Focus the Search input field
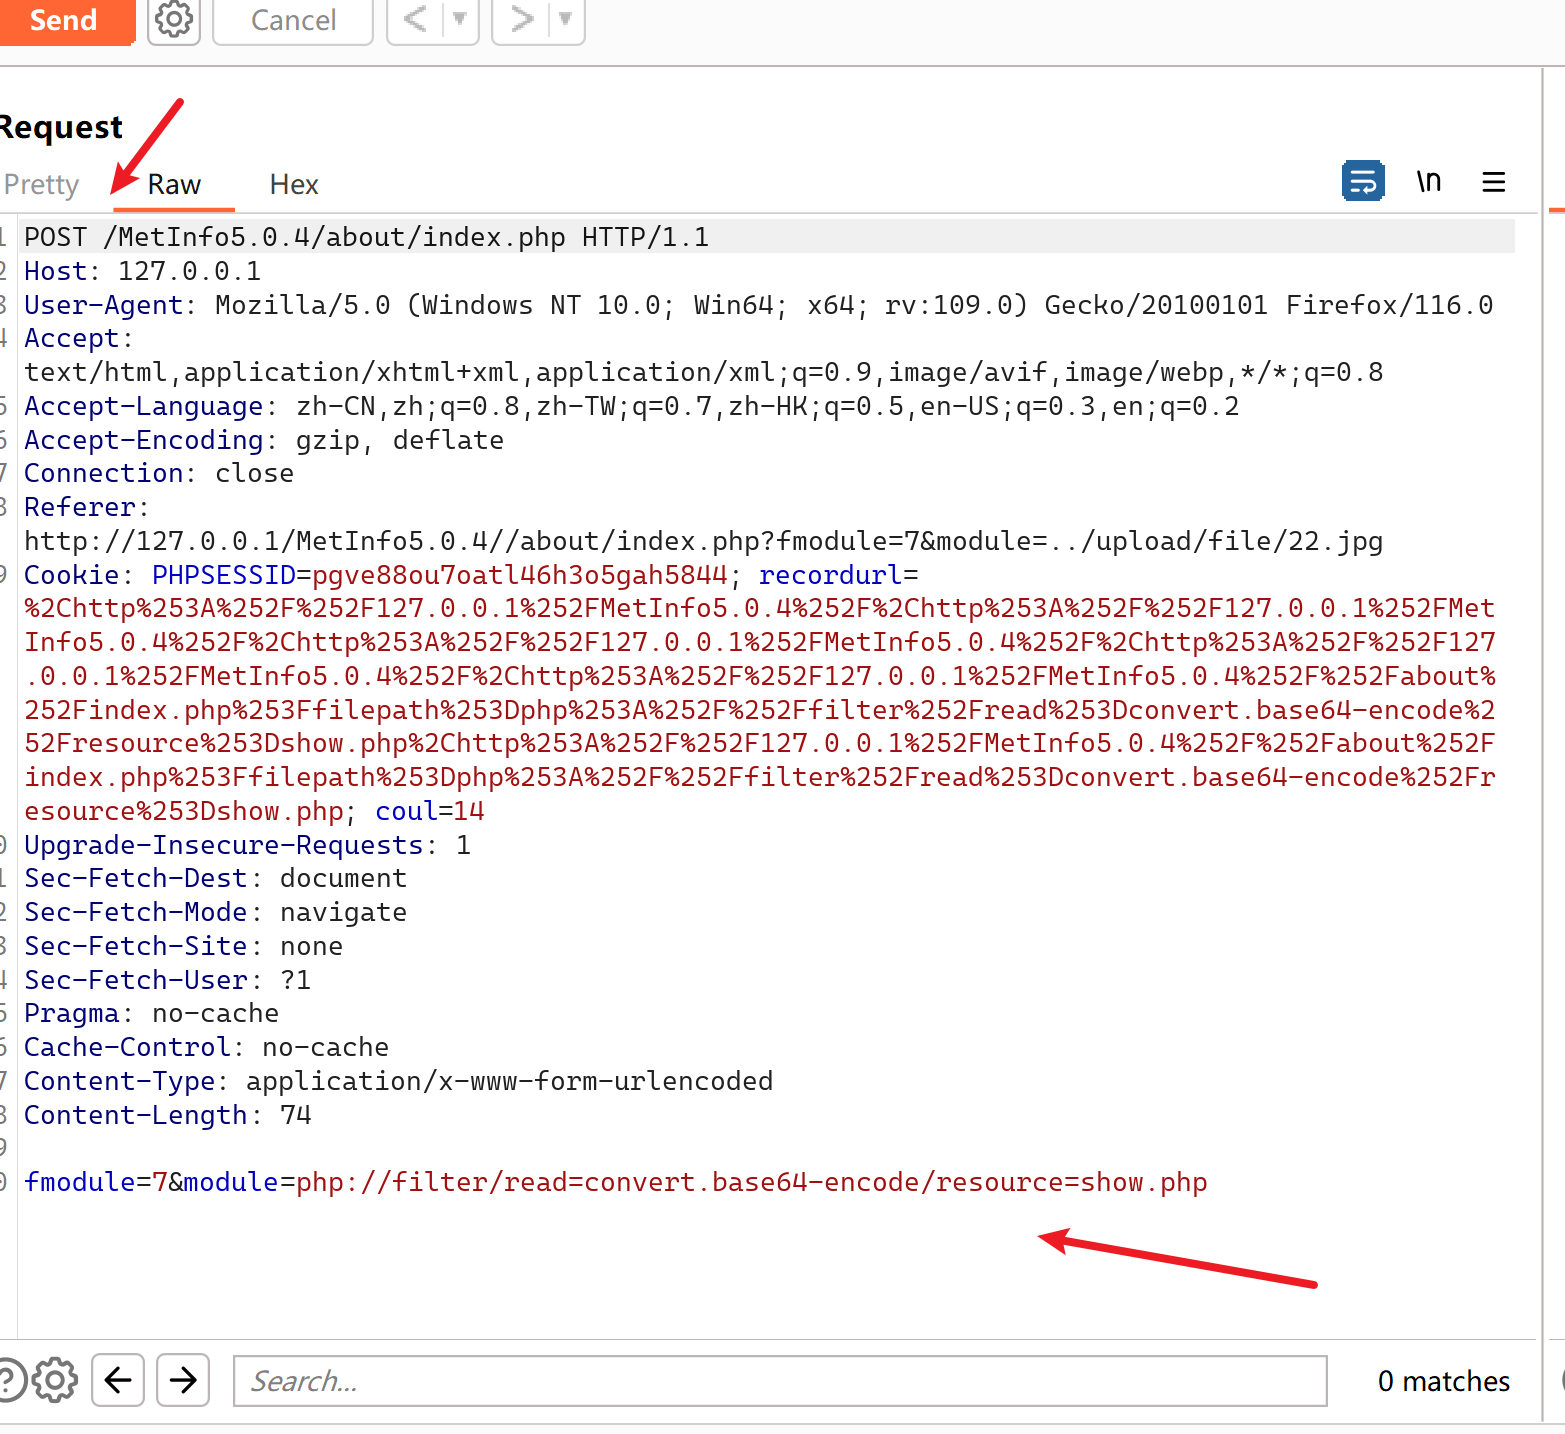Screen dimensions: 1565x1434 780,1381
